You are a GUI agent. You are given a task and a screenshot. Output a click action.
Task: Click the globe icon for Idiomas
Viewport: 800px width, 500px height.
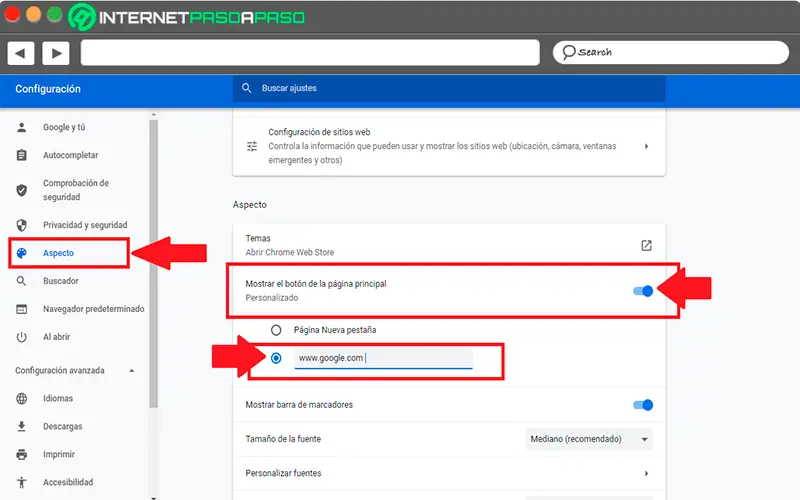[x=21, y=398]
